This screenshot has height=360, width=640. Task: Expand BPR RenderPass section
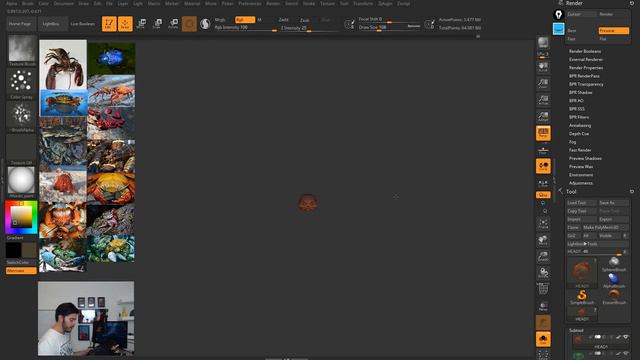584,76
